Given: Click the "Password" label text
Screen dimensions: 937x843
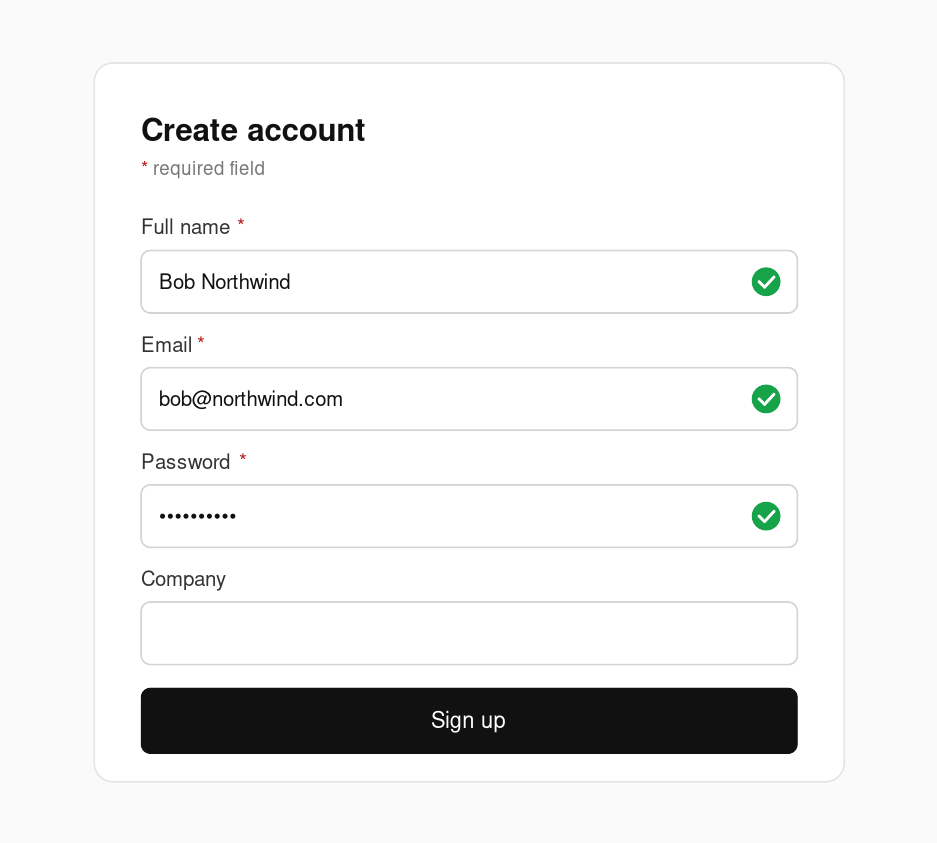Looking at the screenshot, I should point(186,462).
